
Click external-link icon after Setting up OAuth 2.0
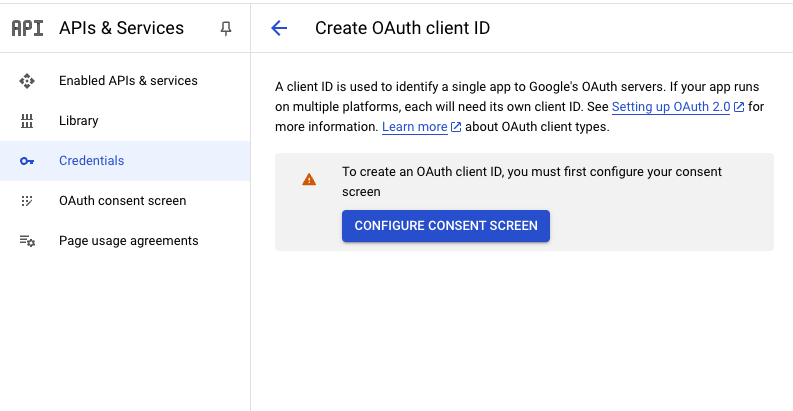click(x=739, y=107)
